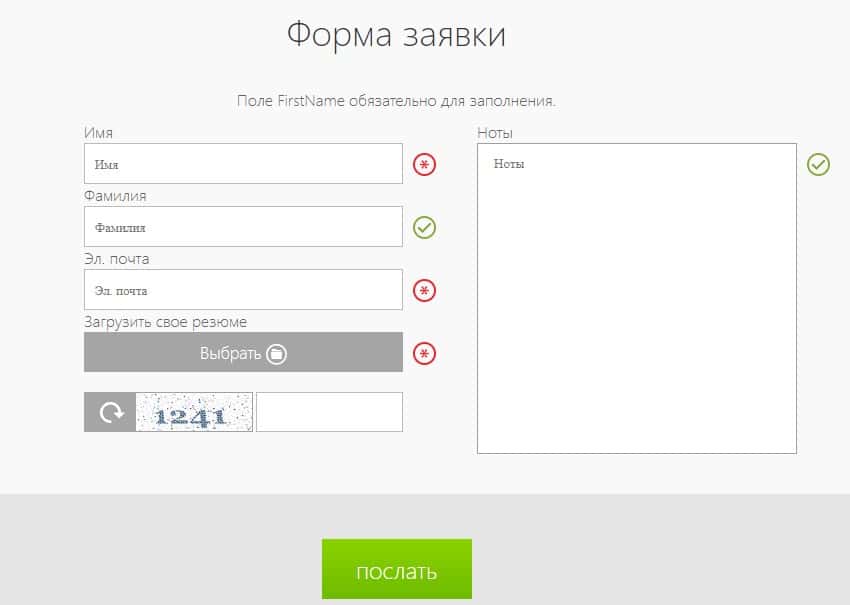Click the captcha image showing 1241

point(194,412)
